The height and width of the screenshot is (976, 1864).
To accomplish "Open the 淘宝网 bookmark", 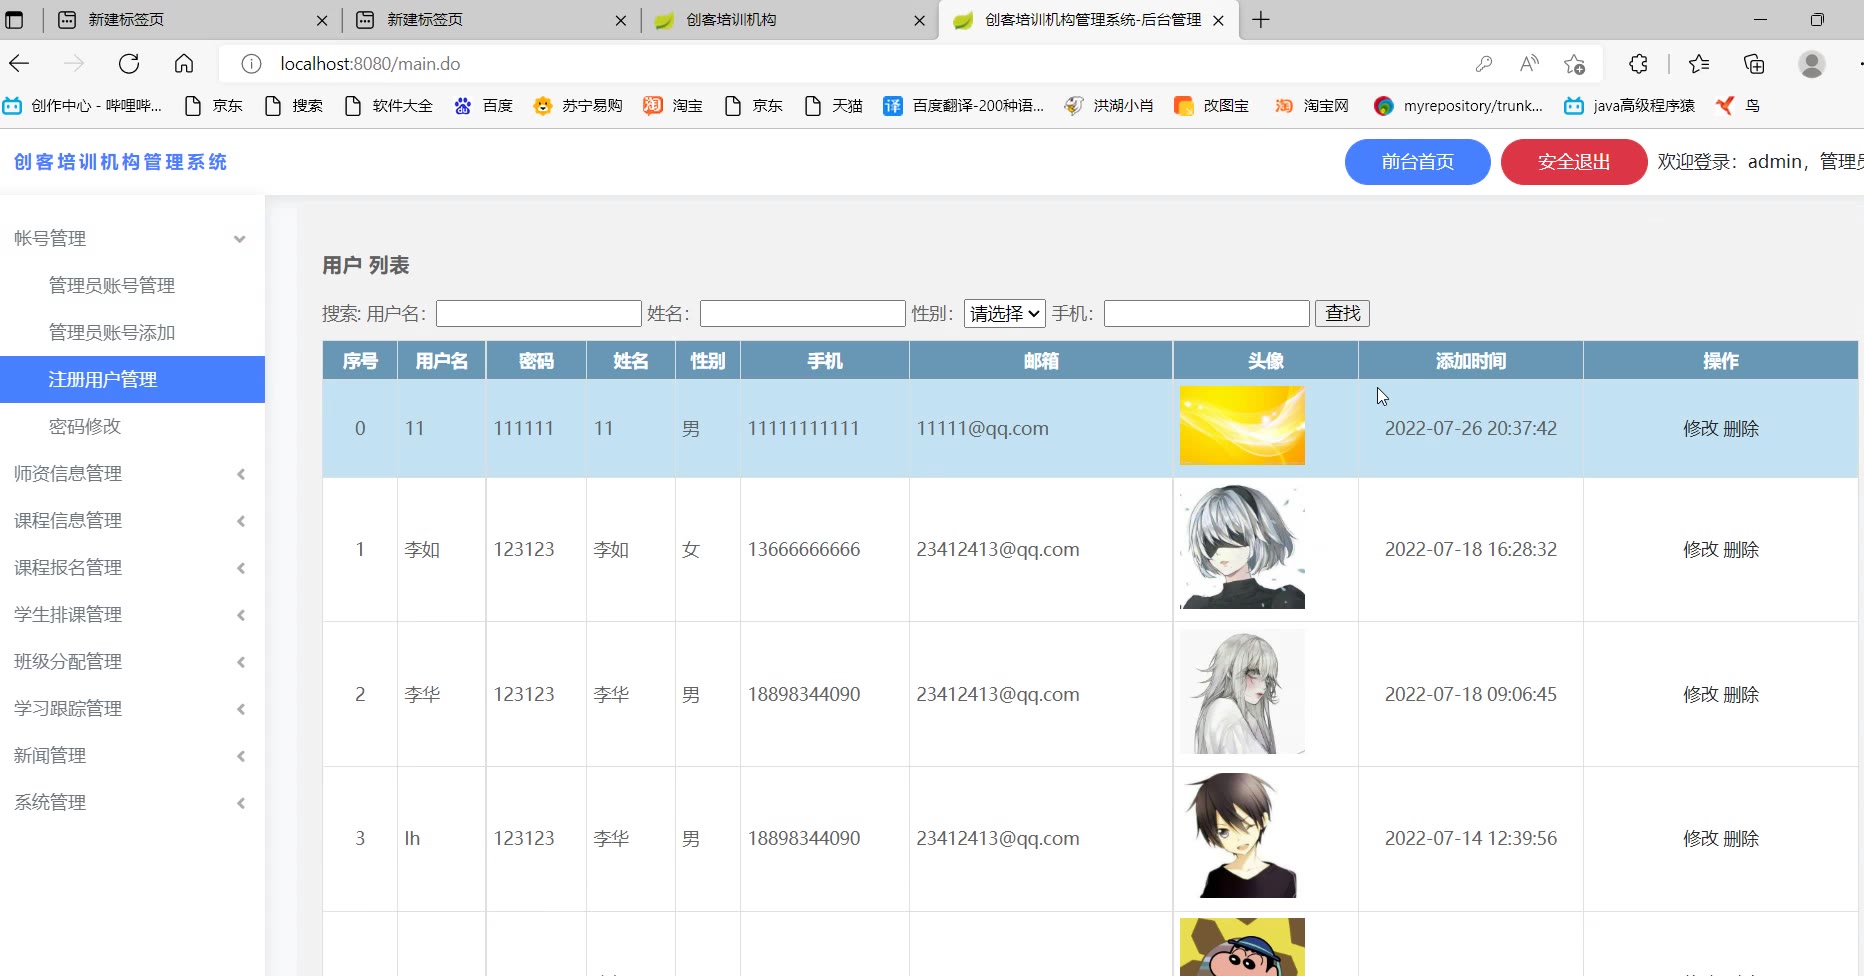I will (x=1312, y=106).
